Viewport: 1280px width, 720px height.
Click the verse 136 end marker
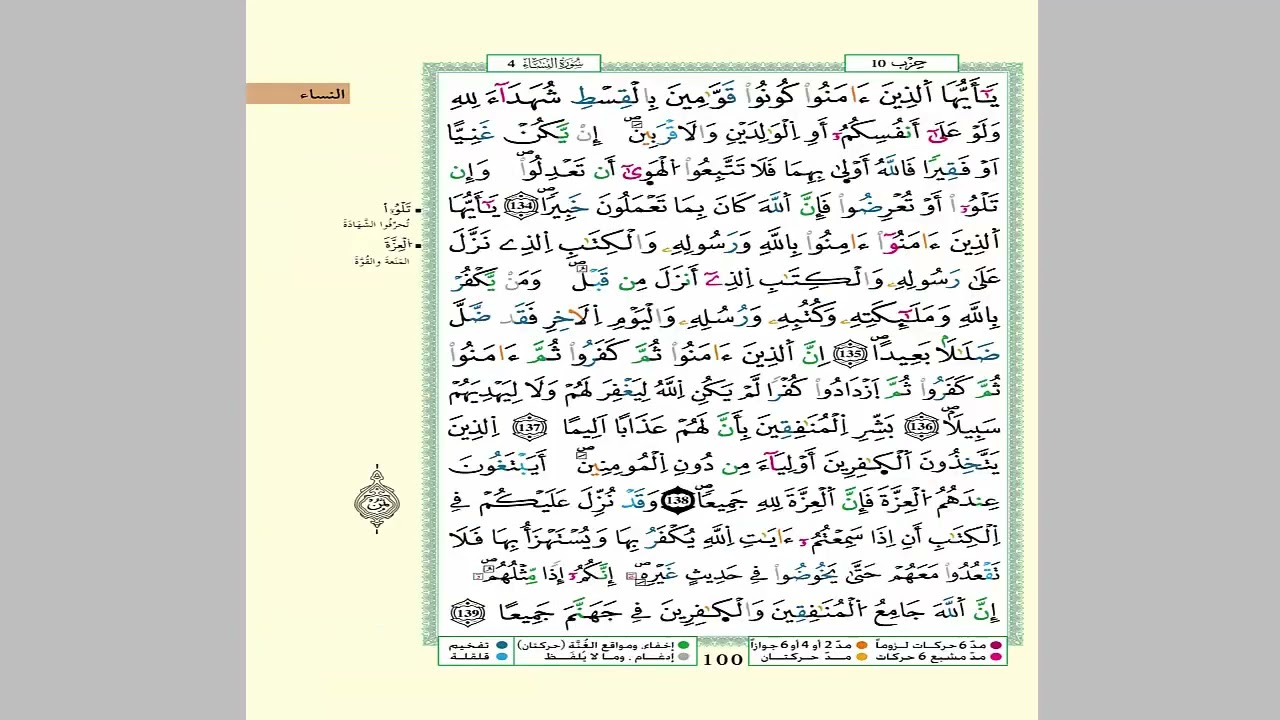tap(920, 428)
